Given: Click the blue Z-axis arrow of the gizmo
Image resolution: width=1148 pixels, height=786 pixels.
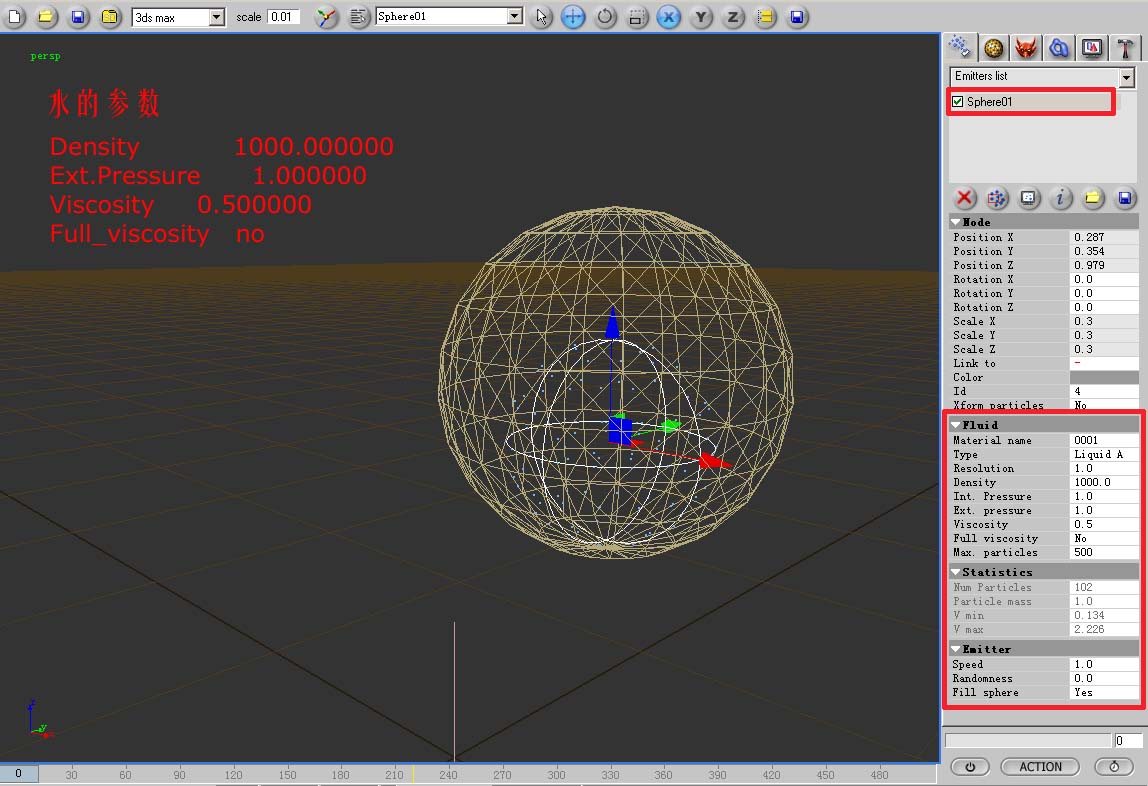Looking at the screenshot, I should (612, 323).
